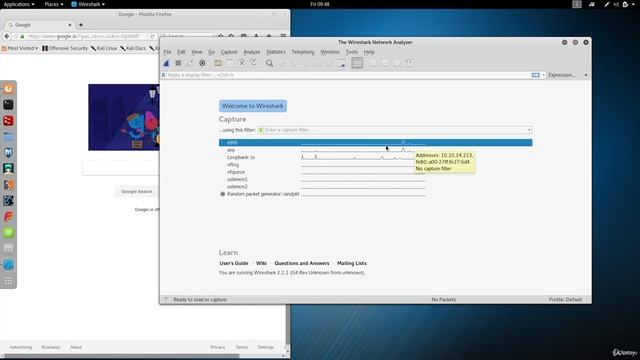Image resolution: width=640 pixels, height=360 pixels.
Task: Click Google Search button in Firefox
Action: point(137,191)
